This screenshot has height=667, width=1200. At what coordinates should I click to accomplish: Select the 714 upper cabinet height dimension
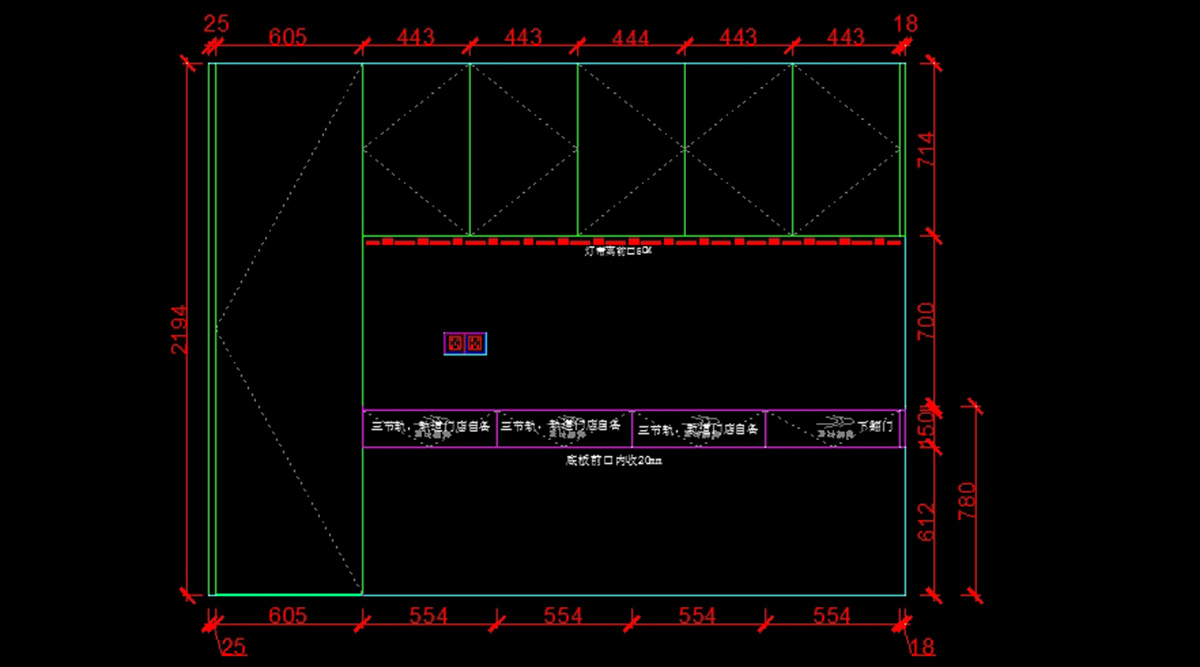click(x=926, y=149)
